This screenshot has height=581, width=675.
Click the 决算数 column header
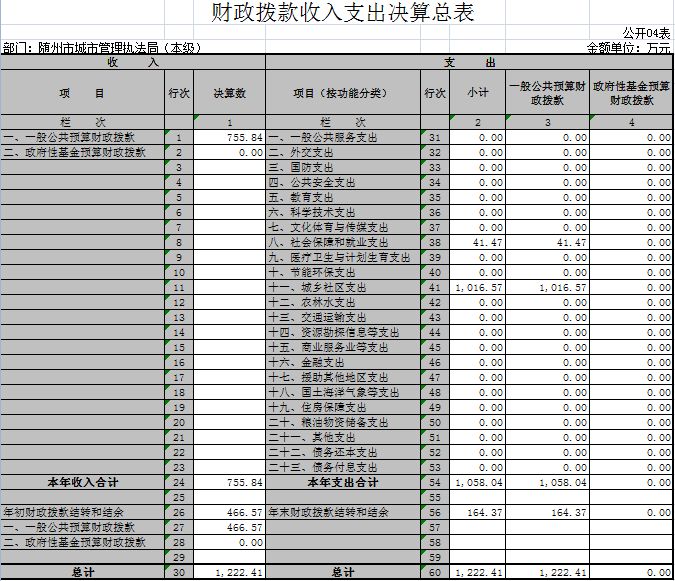[229, 93]
